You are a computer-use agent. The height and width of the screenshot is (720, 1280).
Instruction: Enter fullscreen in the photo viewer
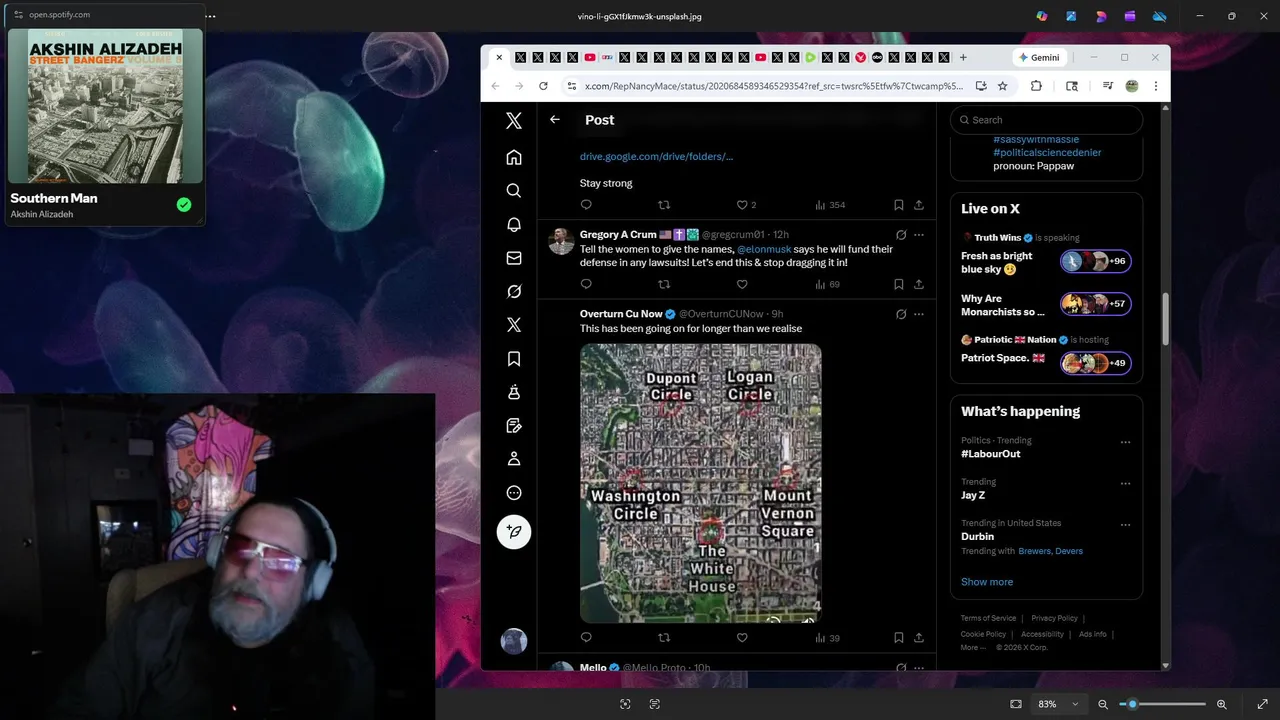click(1262, 704)
